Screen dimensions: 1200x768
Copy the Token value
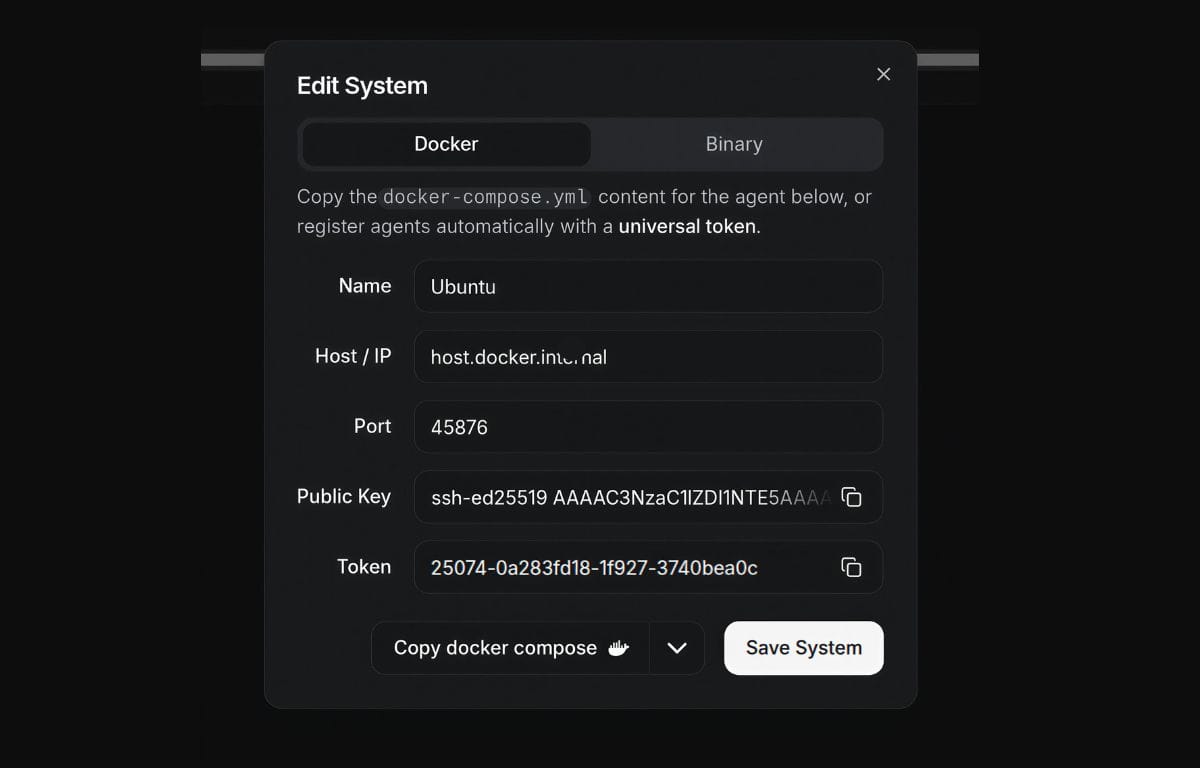(x=851, y=567)
